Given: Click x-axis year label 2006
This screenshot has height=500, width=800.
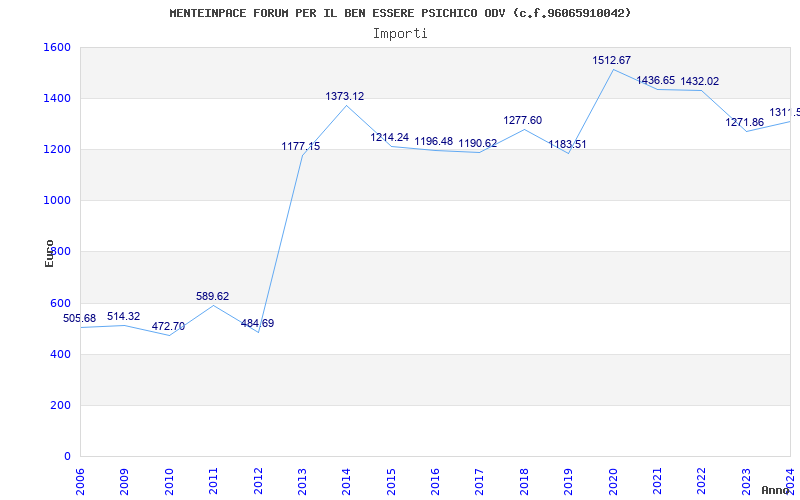Looking at the screenshot, I should [x=80, y=481].
